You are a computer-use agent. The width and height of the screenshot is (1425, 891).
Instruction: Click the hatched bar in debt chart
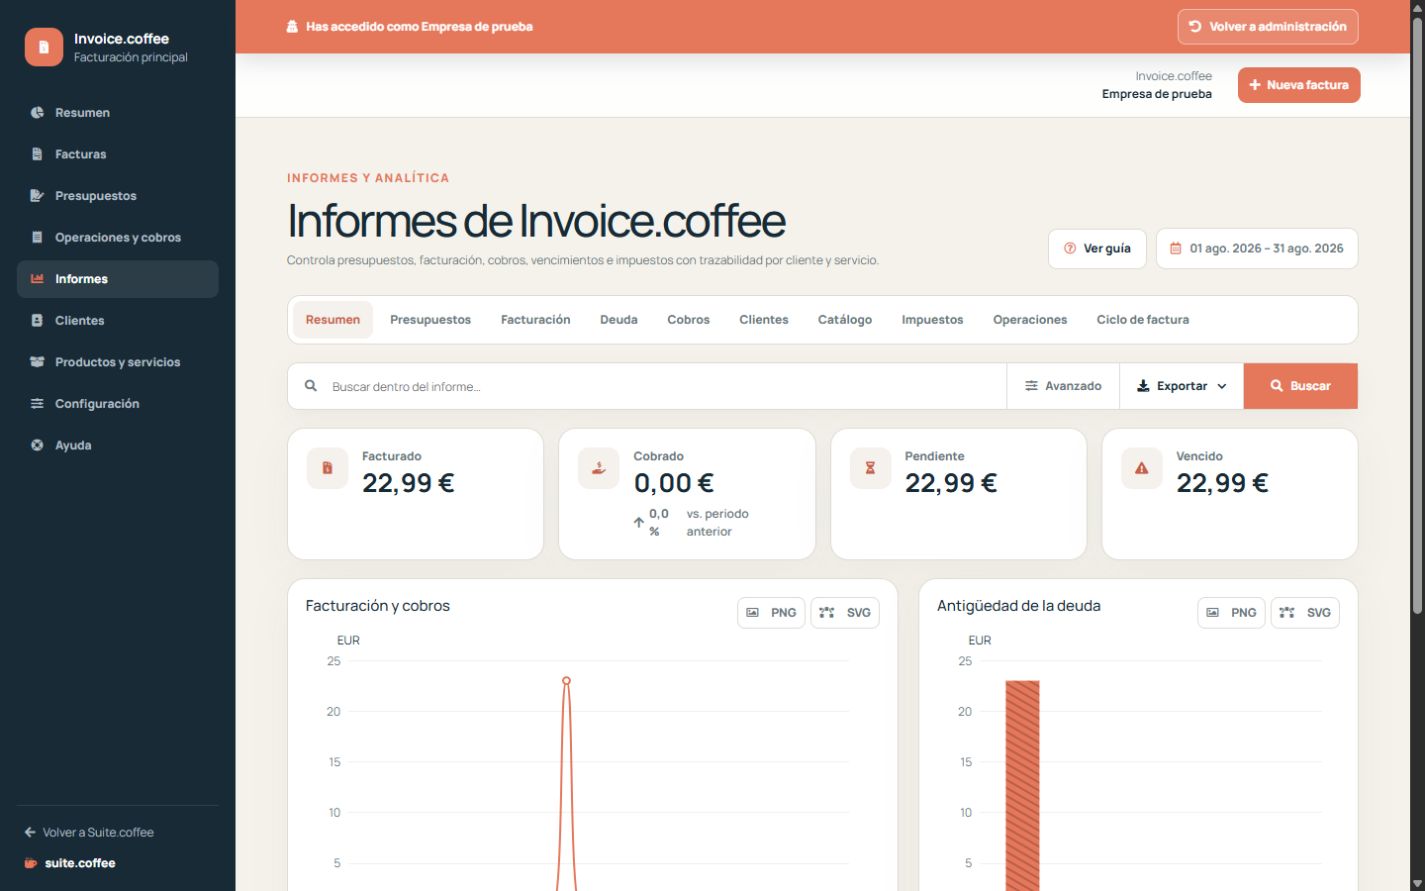coord(1022,786)
